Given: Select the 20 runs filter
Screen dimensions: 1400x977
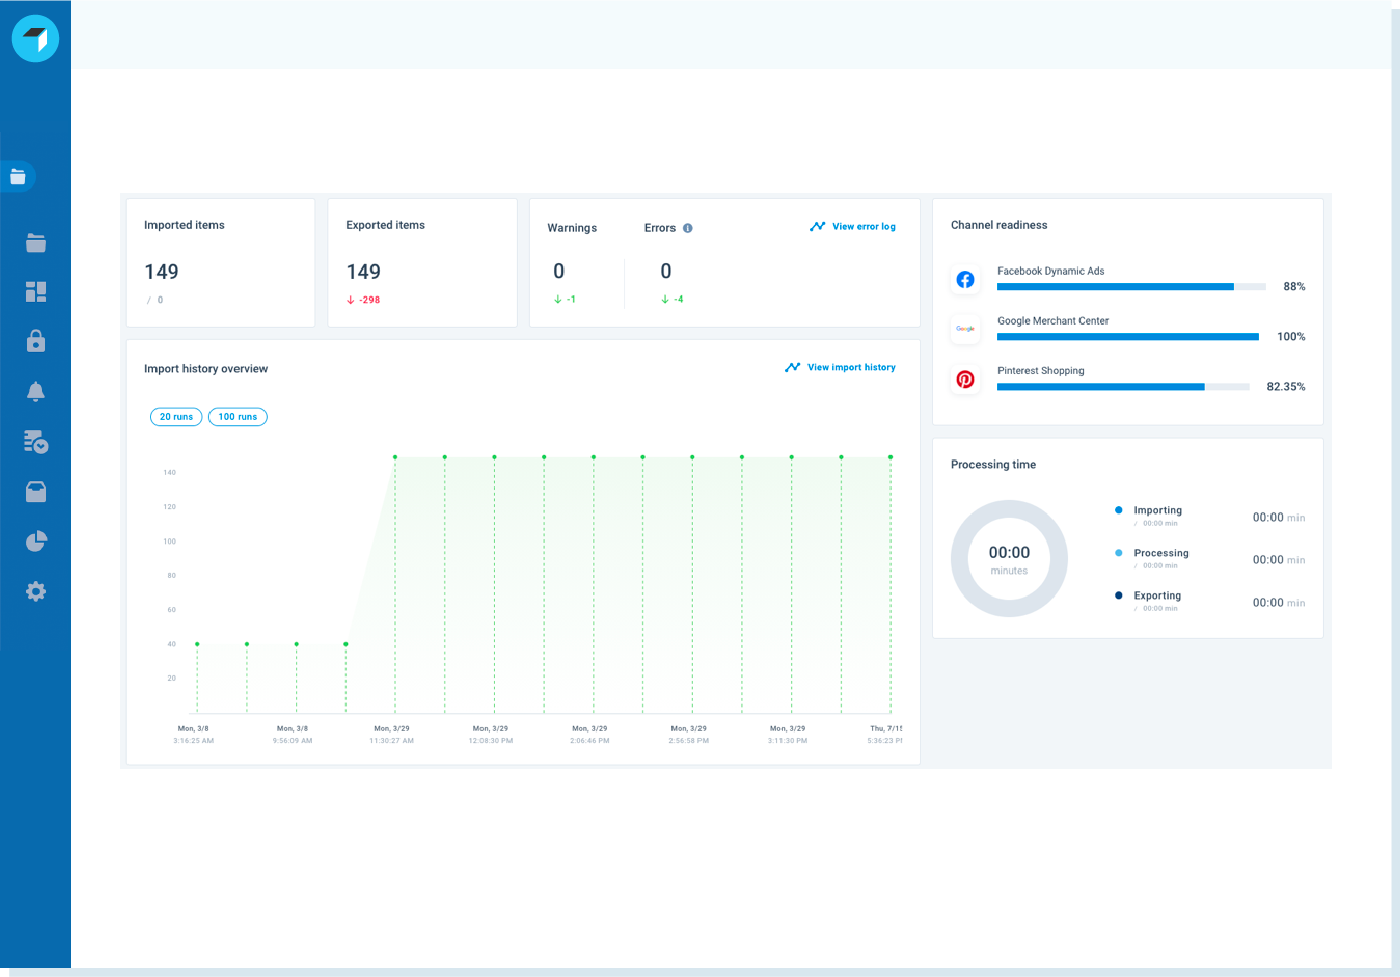Looking at the screenshot, I should (x=176, y=417).
